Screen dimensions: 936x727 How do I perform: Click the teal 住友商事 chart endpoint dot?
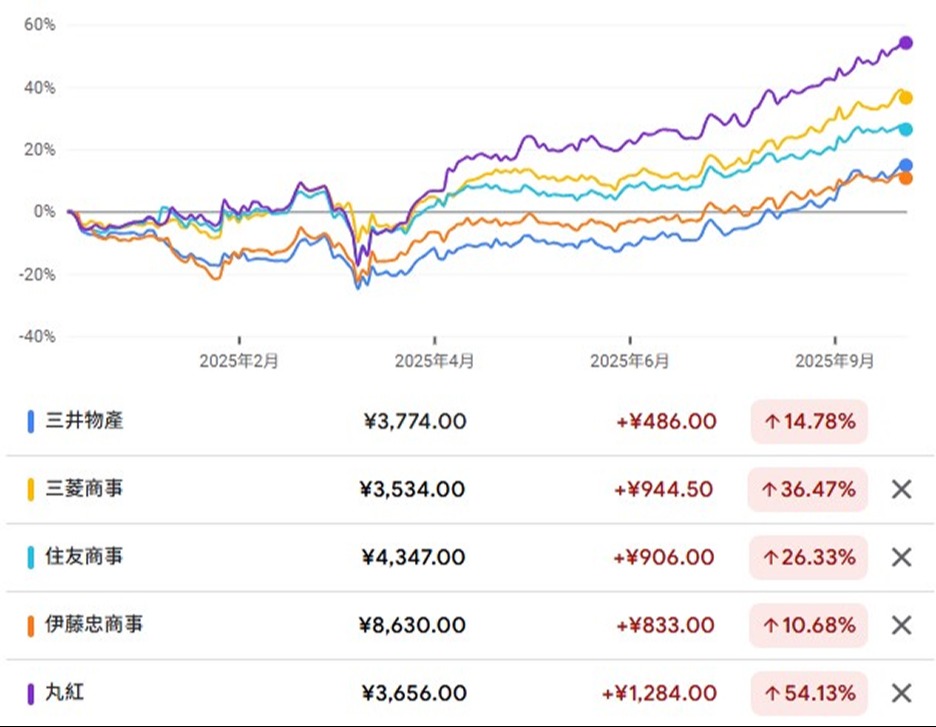point(906,129)
